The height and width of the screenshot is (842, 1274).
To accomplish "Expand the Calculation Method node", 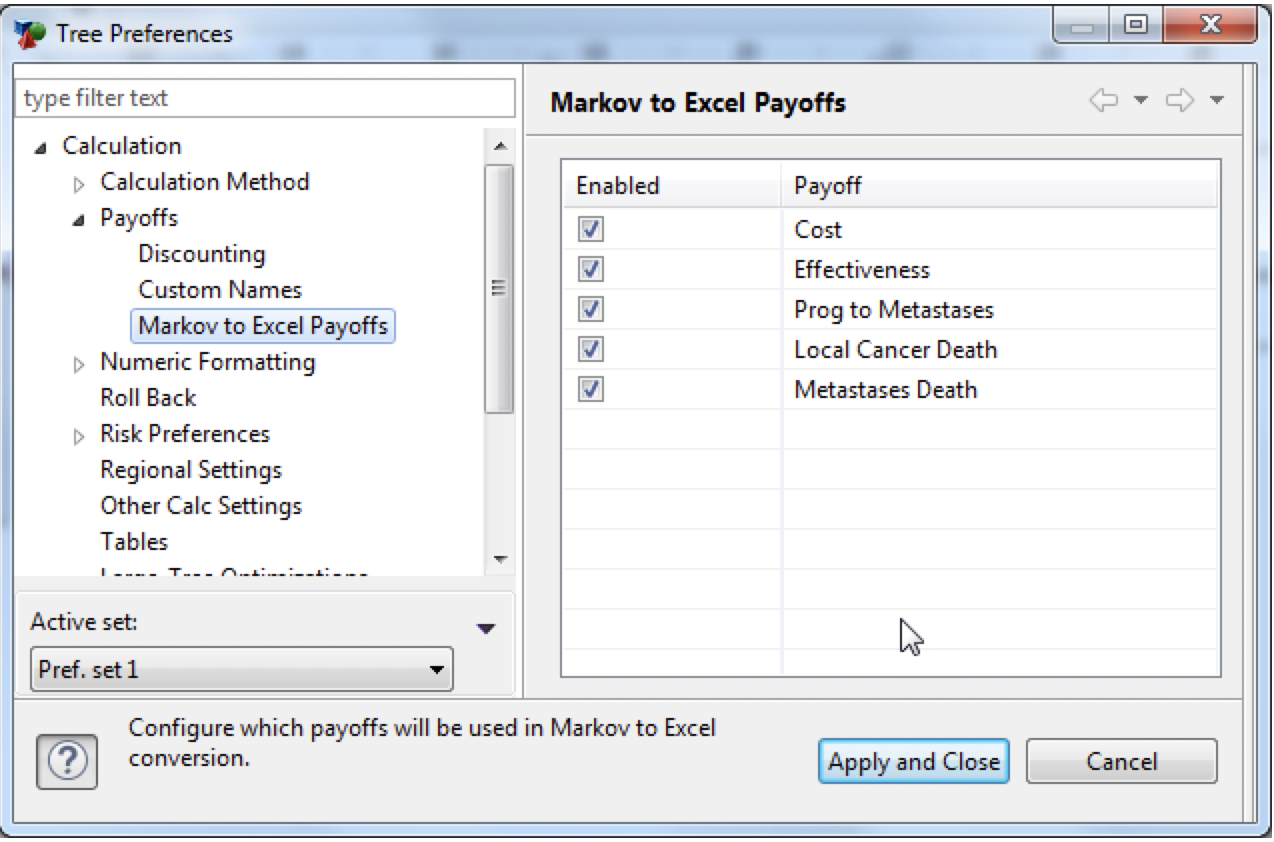I will tap(80, 182).
